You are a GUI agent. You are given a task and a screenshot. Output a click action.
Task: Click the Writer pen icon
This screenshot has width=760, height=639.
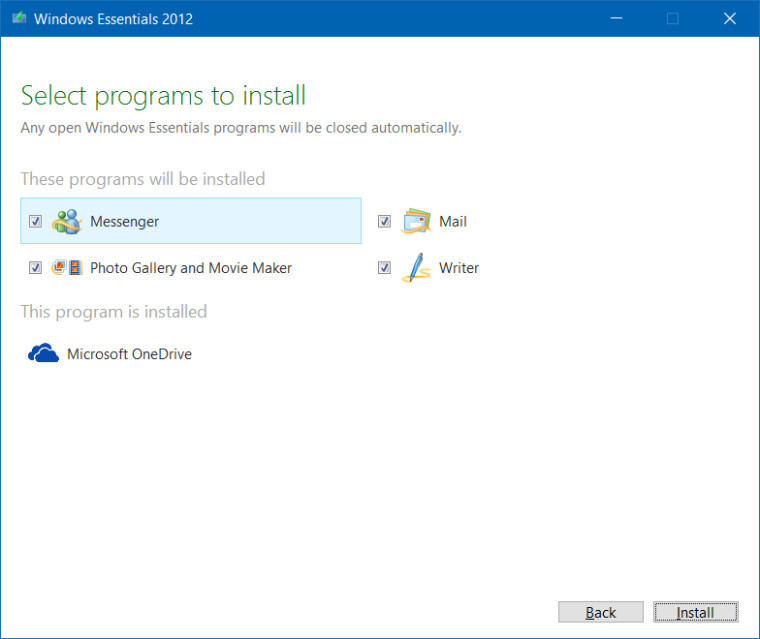pyautogui.click(x=416, y=268)
